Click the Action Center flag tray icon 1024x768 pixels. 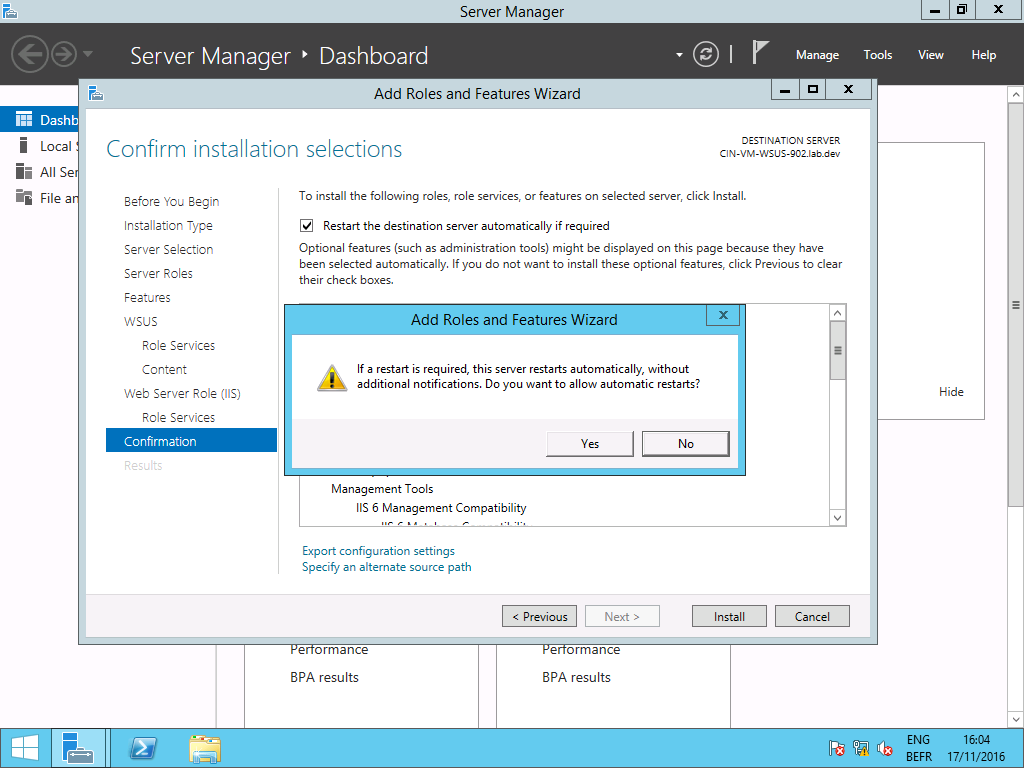click(x=836, y=748)
